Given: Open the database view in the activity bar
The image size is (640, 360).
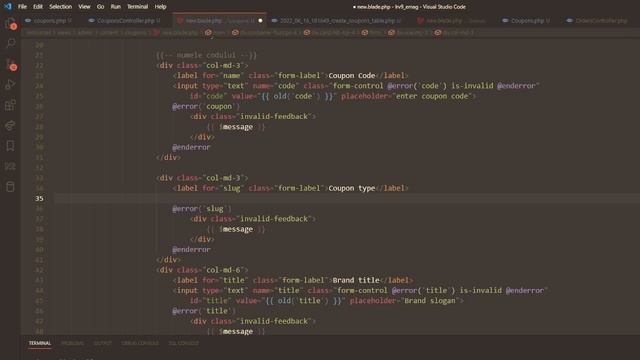Looking at the screenshot, I should [10, 187].
